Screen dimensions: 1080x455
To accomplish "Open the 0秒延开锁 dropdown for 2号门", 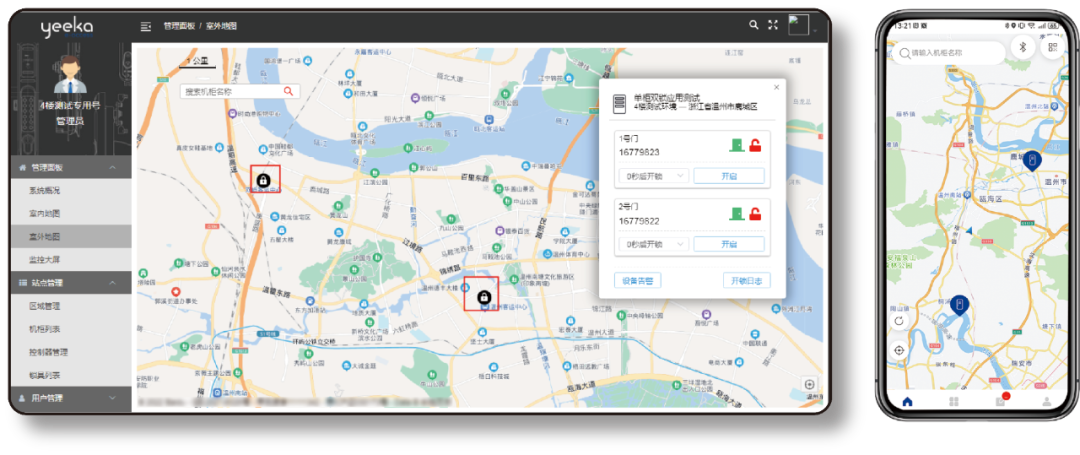I will [x=651, y=244].
